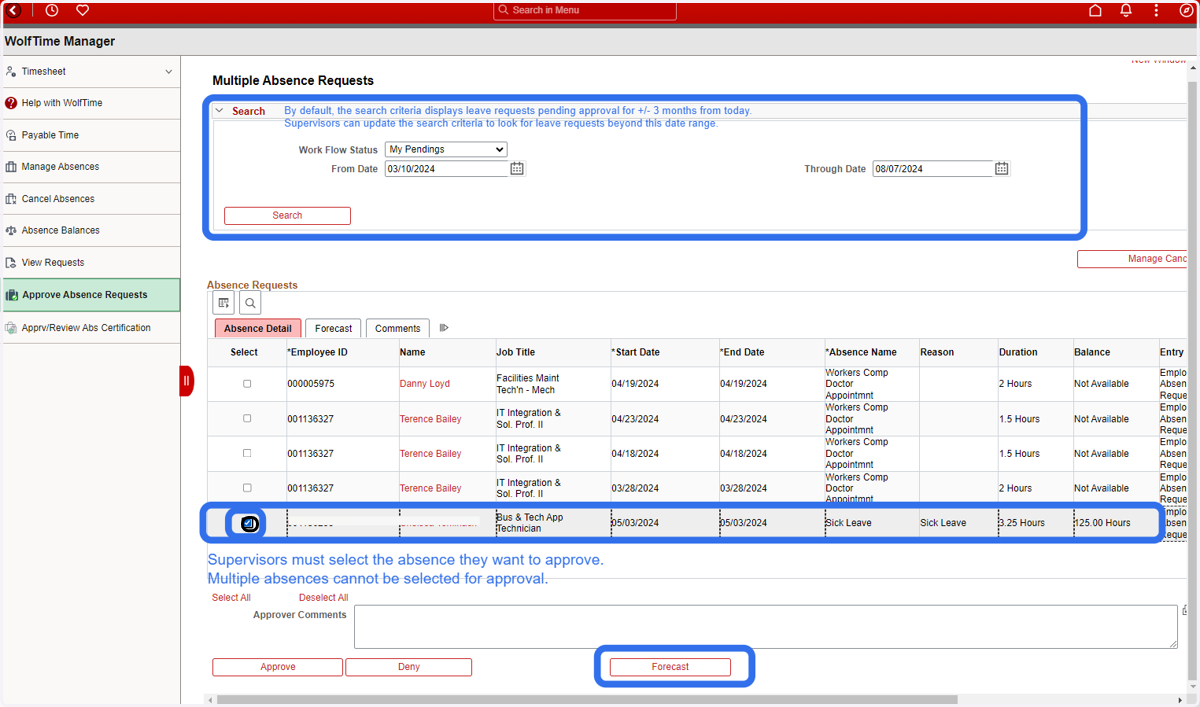Open Help with WolfTime
Screen dimensions: 1200x707
tap(62, 103)
